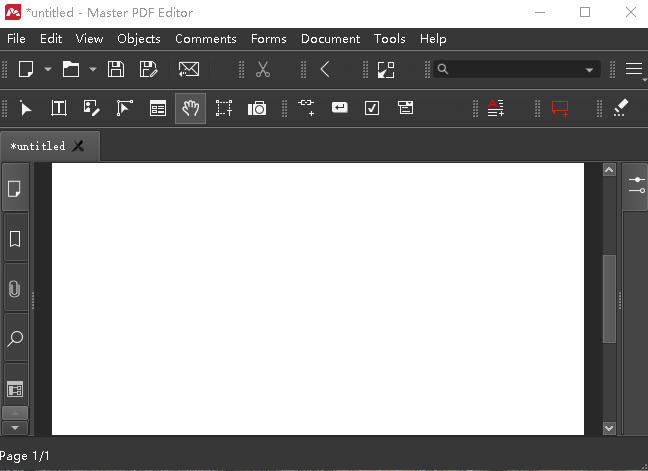Click the fit page zoom icon
648x471 pixels.
click(386, 69)
